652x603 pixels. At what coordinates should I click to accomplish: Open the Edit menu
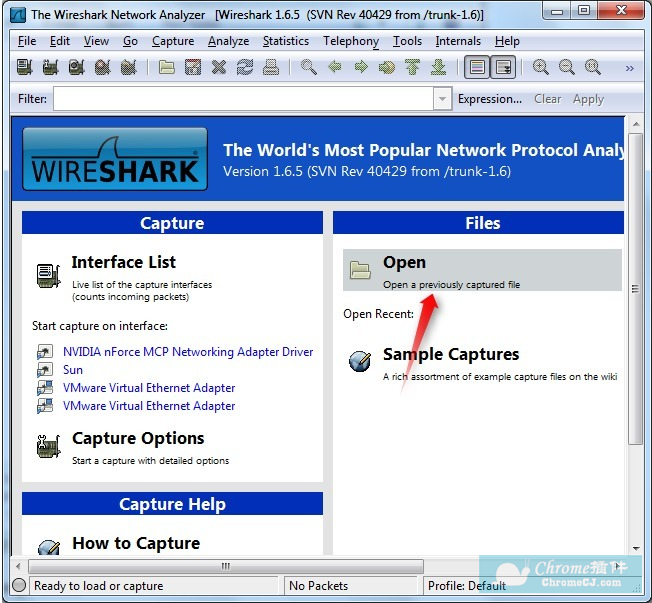tap(60, 41)
